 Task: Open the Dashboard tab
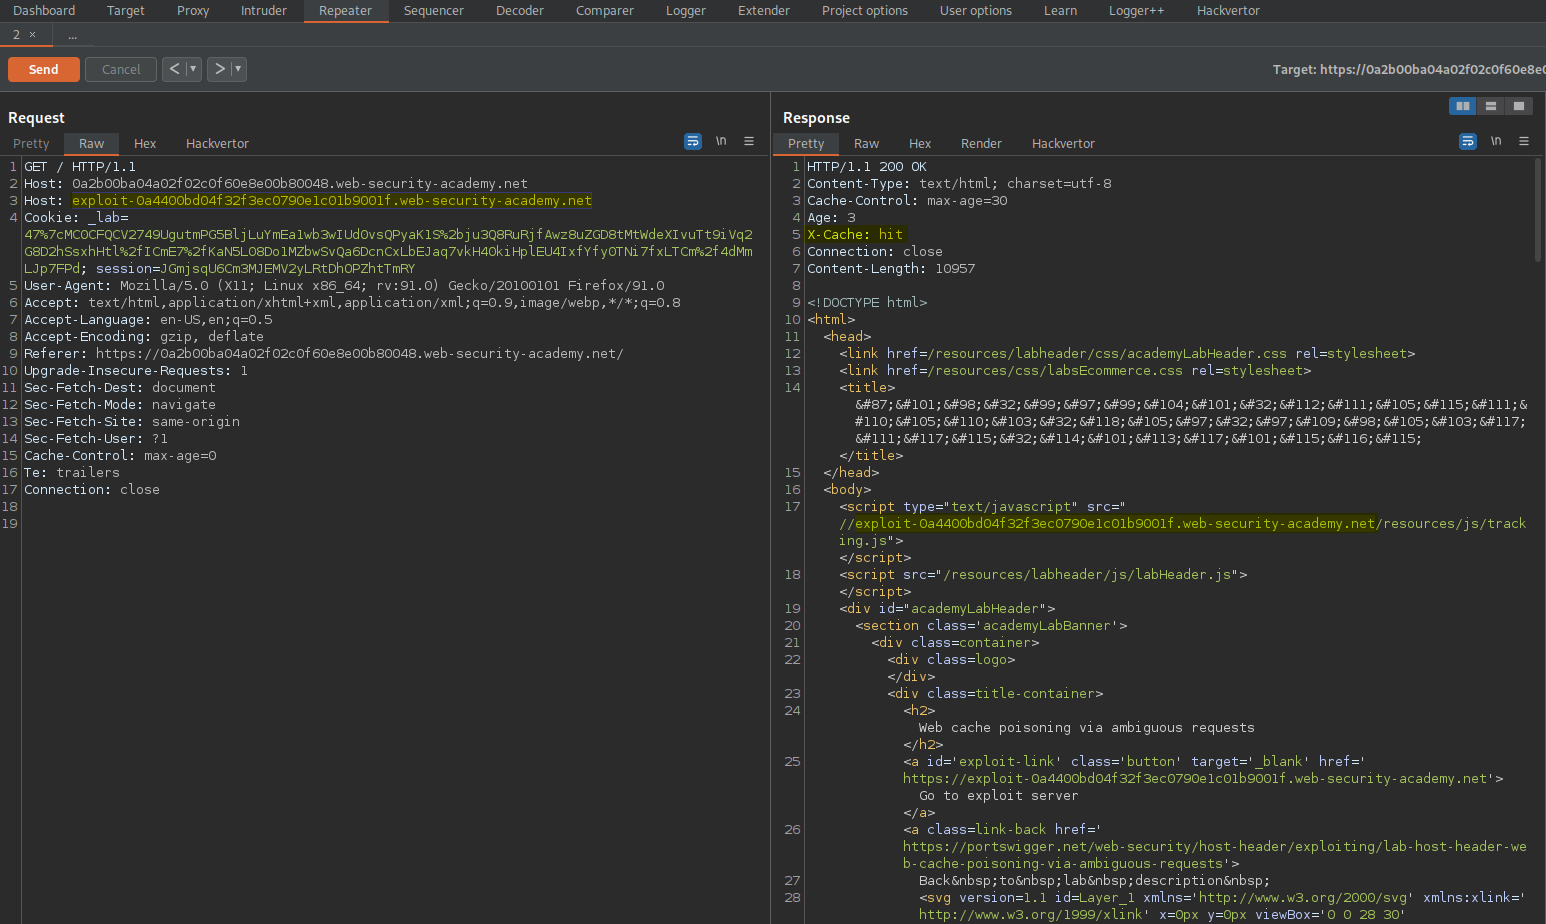click(x=44, y=10)
